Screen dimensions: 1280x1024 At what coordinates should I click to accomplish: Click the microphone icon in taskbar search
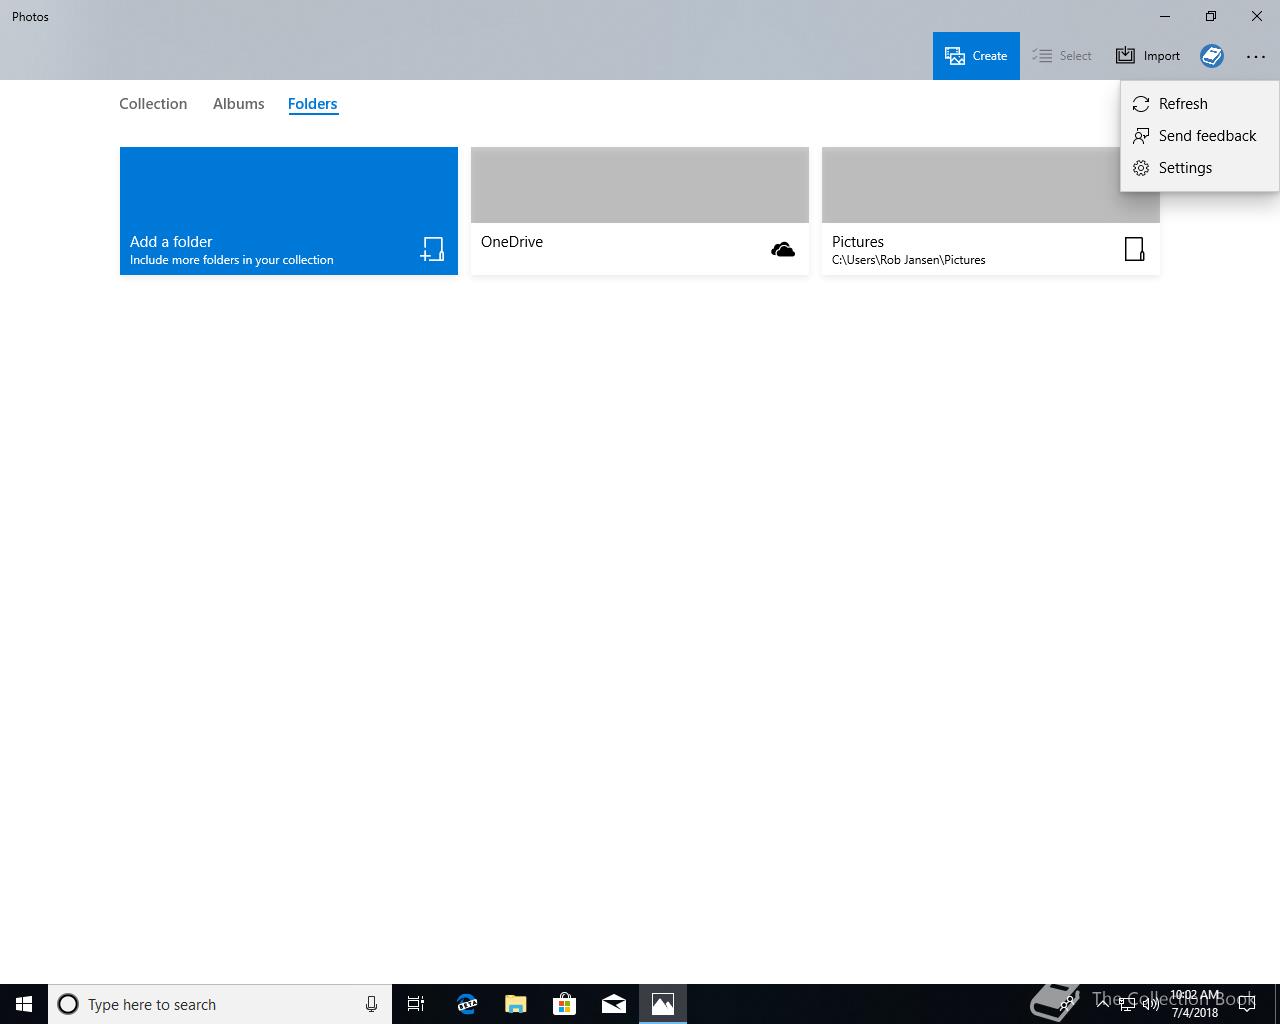[371, 1004]
